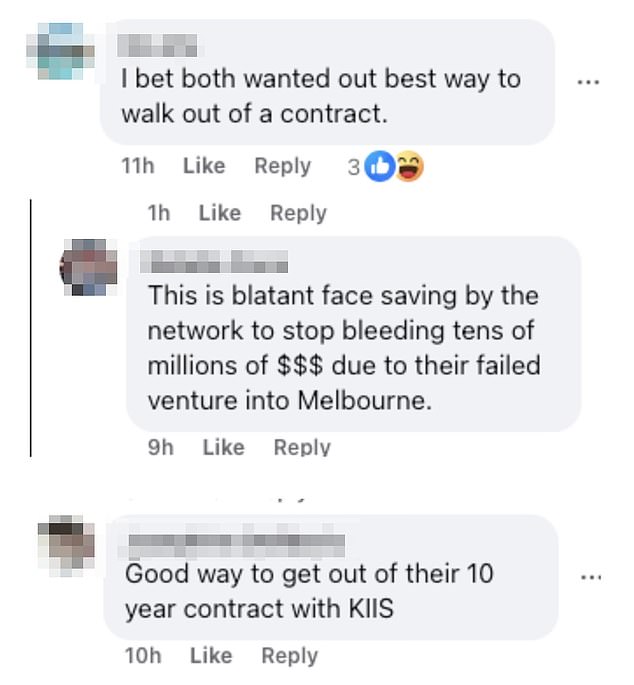Open blurred name of first commenter
634x685 pixels.
pos(157,45)
